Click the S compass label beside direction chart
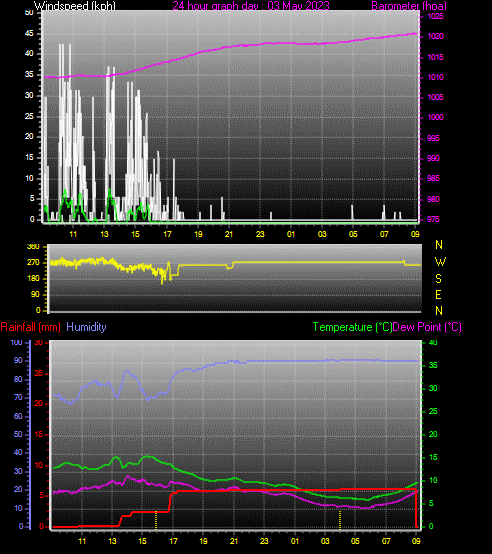Viewport: 492px width, 554px height. coord(439,279)
